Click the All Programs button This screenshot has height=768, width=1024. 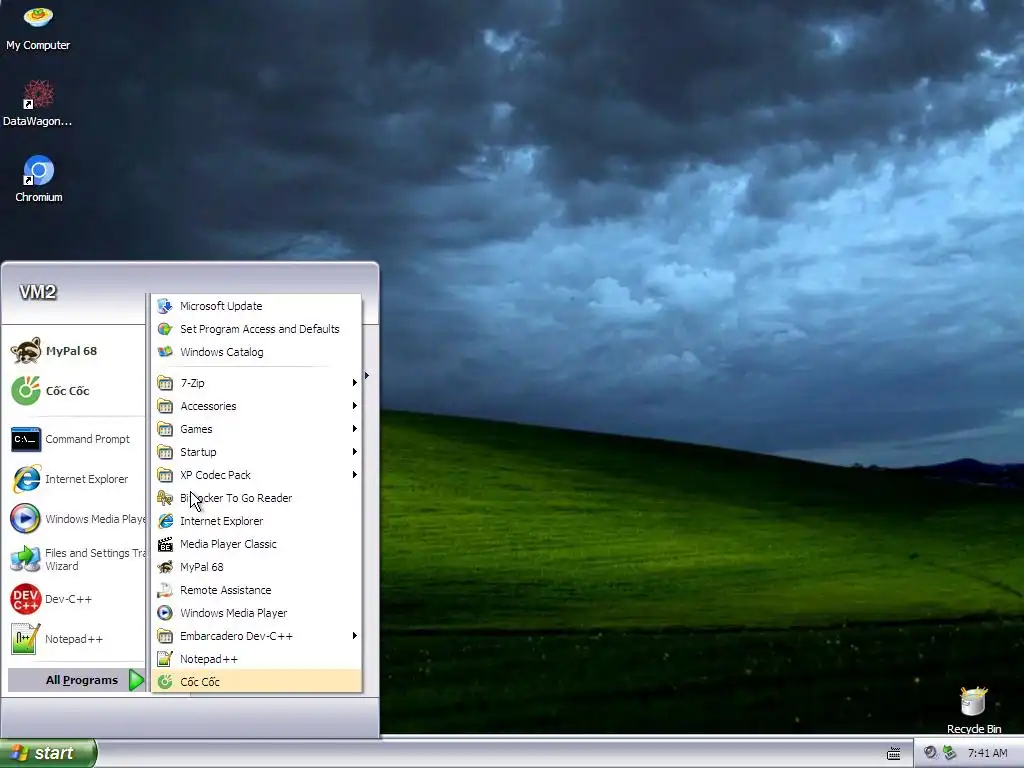coord(76,680)
